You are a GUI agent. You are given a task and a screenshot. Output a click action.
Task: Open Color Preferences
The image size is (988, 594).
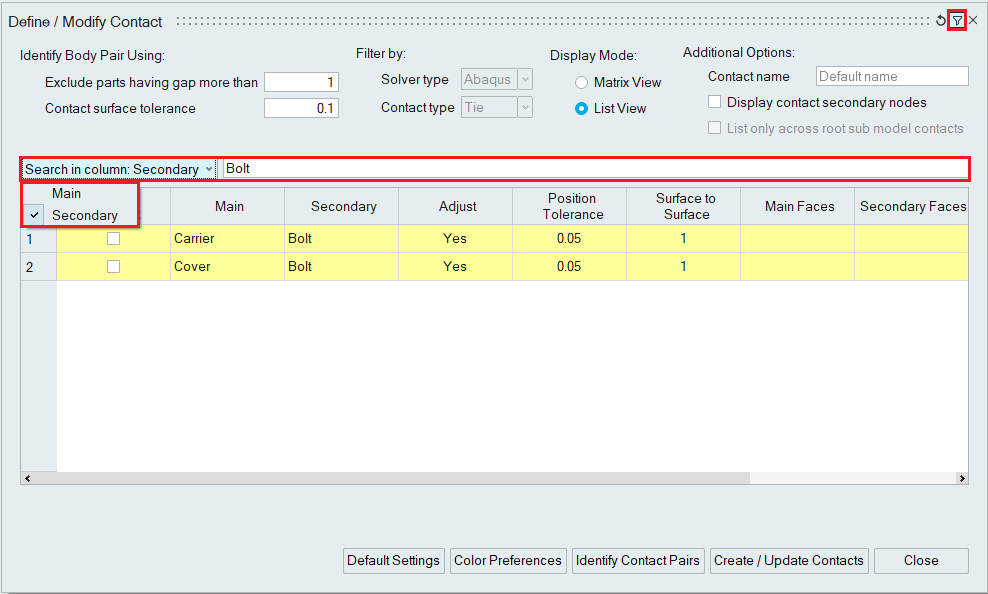(508, 561)
